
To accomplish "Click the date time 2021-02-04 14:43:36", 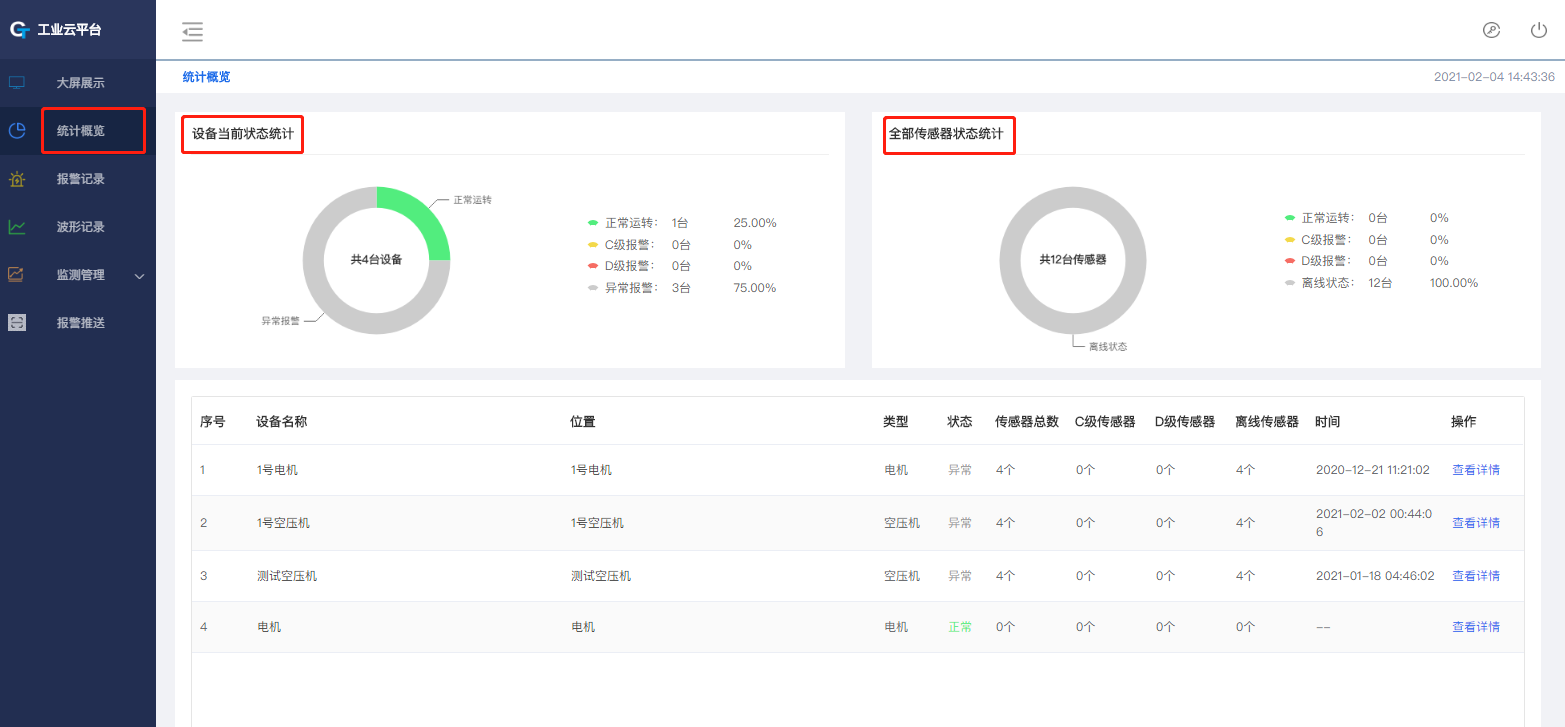I will click(1494, 77).
